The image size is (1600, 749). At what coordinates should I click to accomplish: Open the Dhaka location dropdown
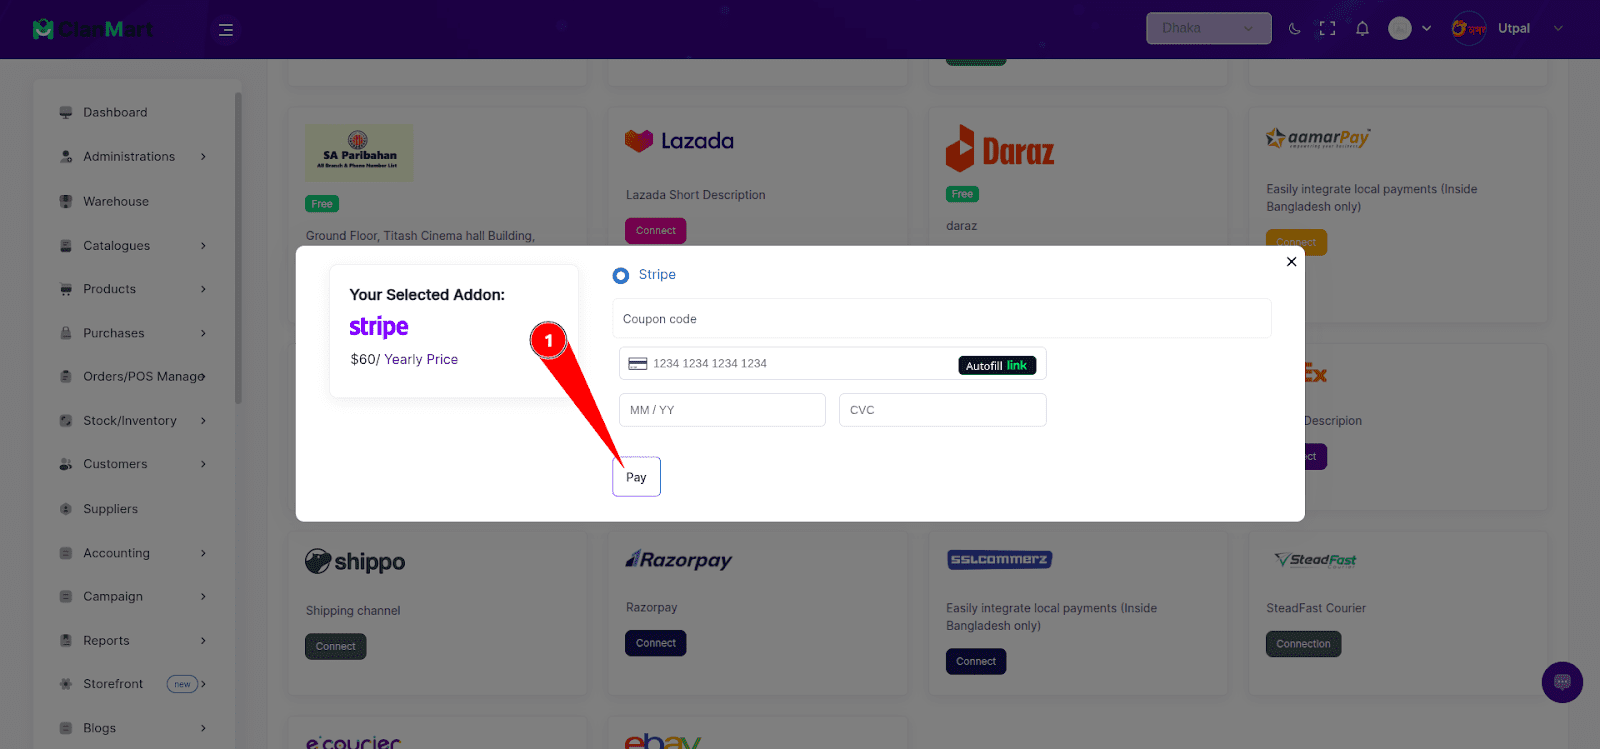coord(1209,28)
